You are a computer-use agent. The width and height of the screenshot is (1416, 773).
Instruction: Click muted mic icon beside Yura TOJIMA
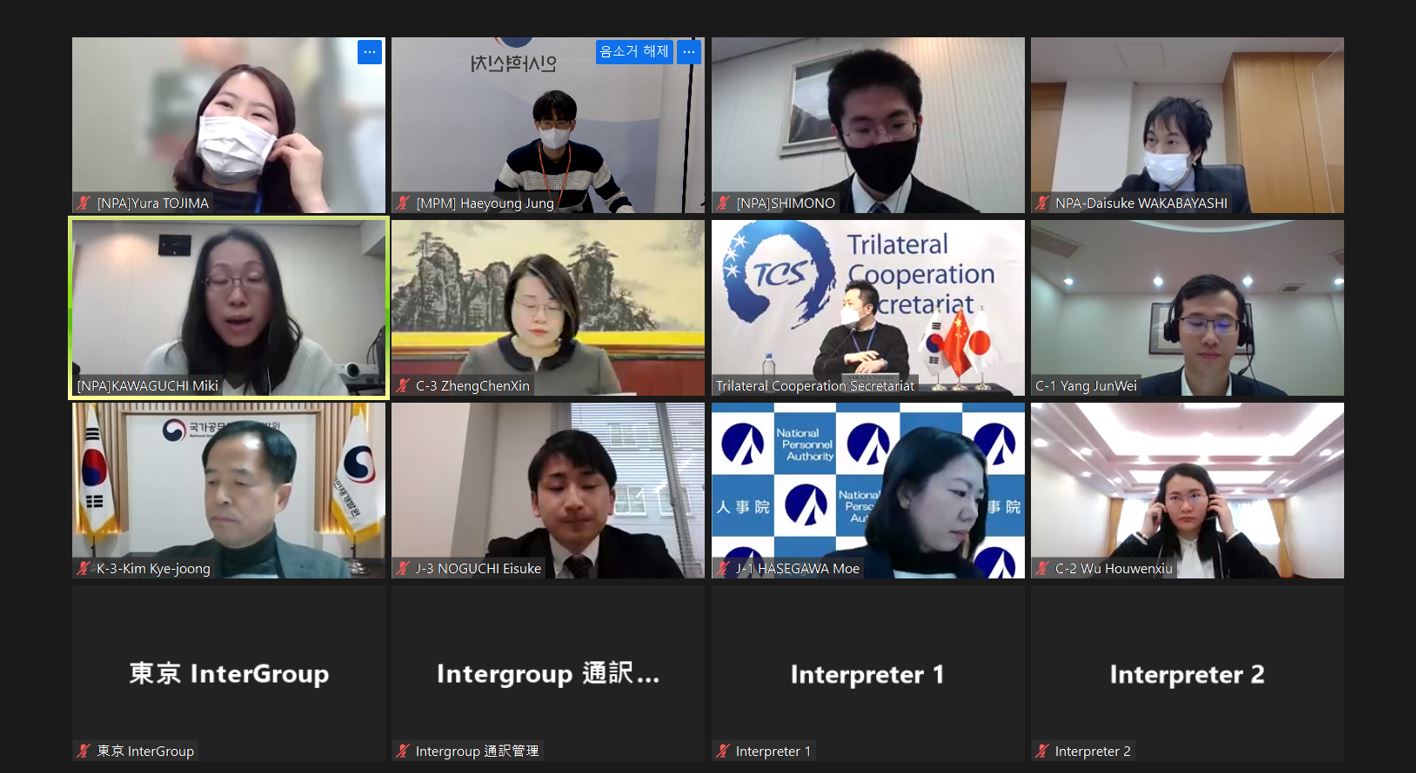point(84,203)
